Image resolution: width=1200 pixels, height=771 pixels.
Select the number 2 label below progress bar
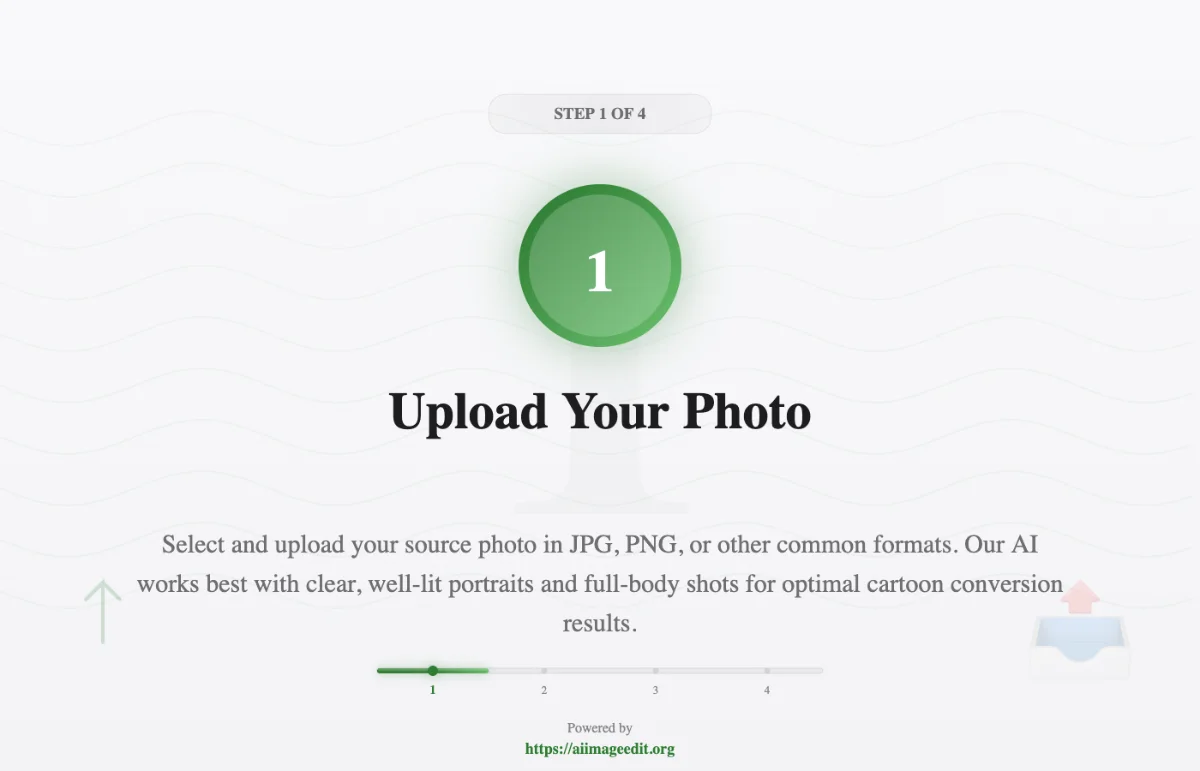click(x=544, y=690)
